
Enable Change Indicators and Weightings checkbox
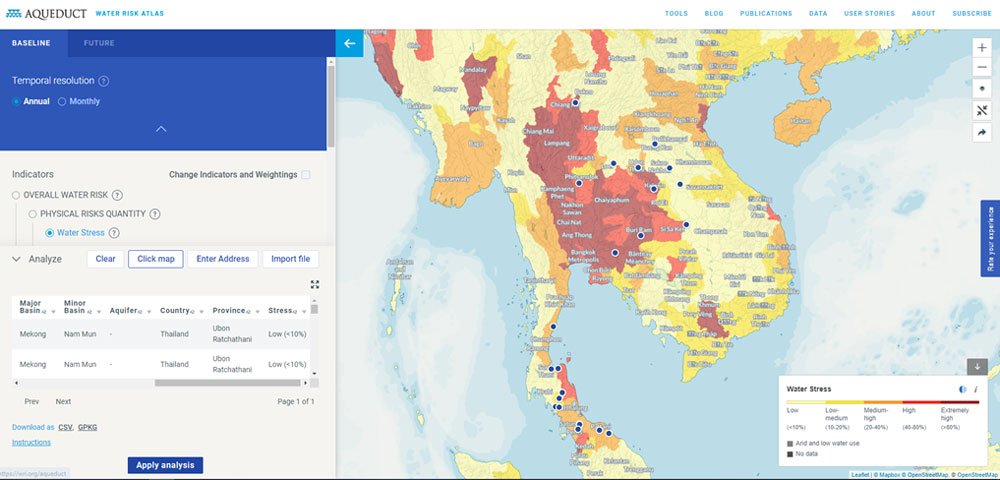(306, 175)
